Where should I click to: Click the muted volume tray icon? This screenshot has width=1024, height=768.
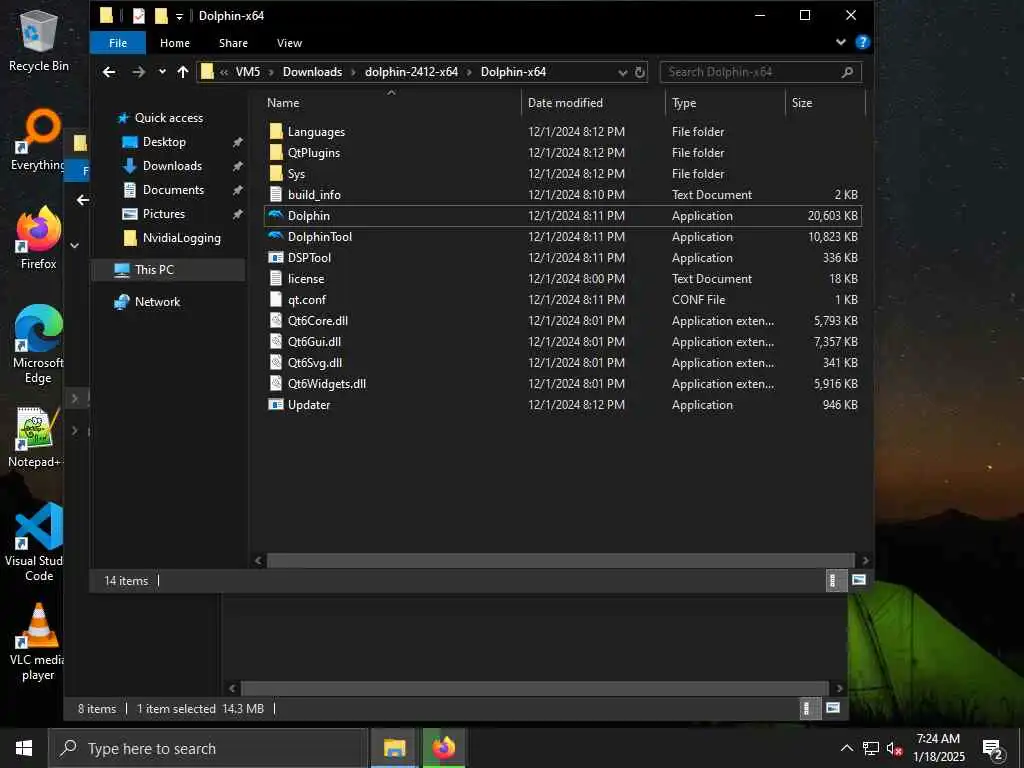tap(894, 748)
